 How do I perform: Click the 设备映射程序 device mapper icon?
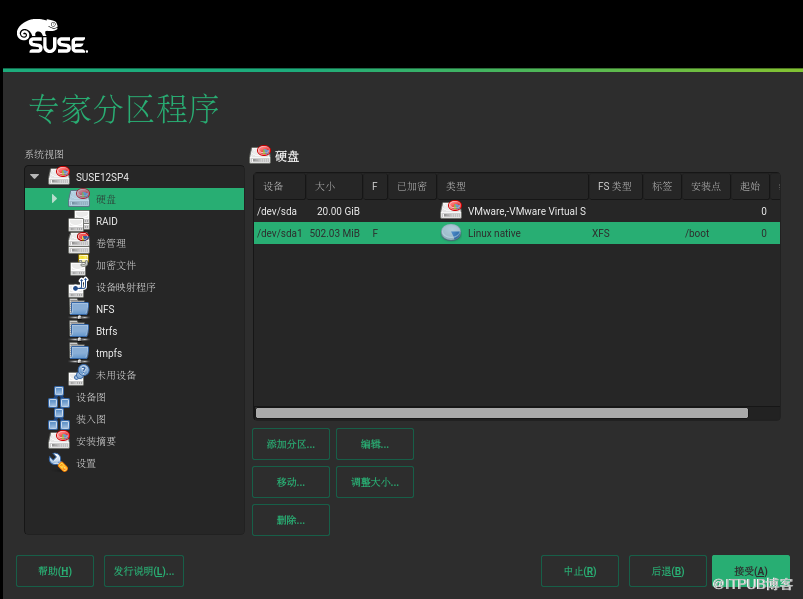79,287
